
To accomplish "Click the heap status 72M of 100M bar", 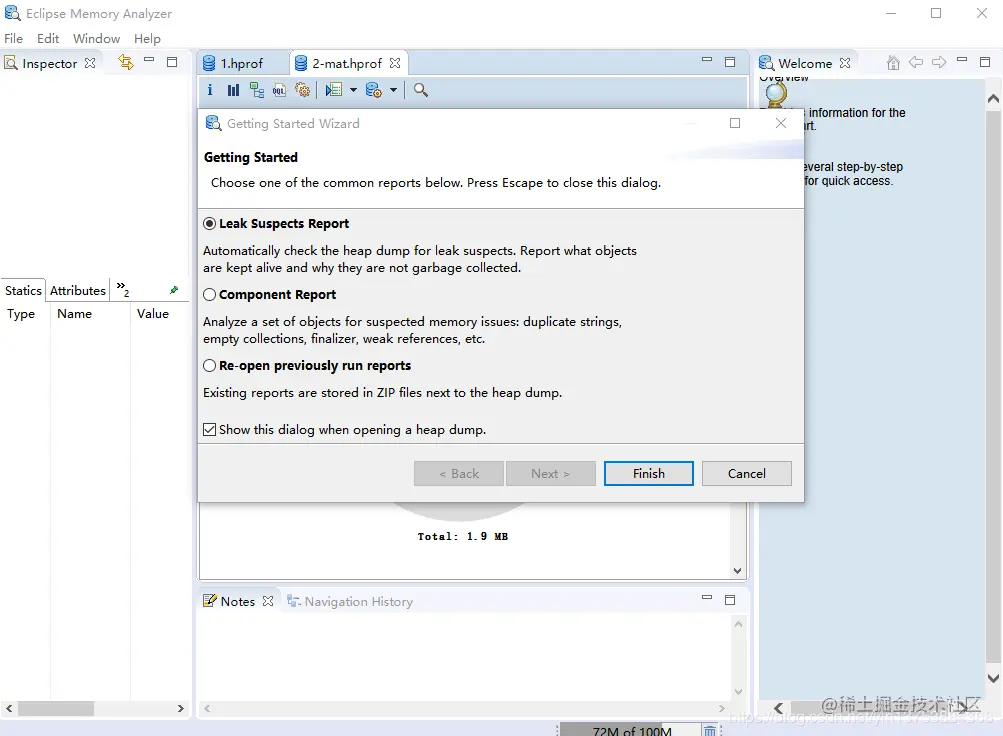I will click(631, 730).
